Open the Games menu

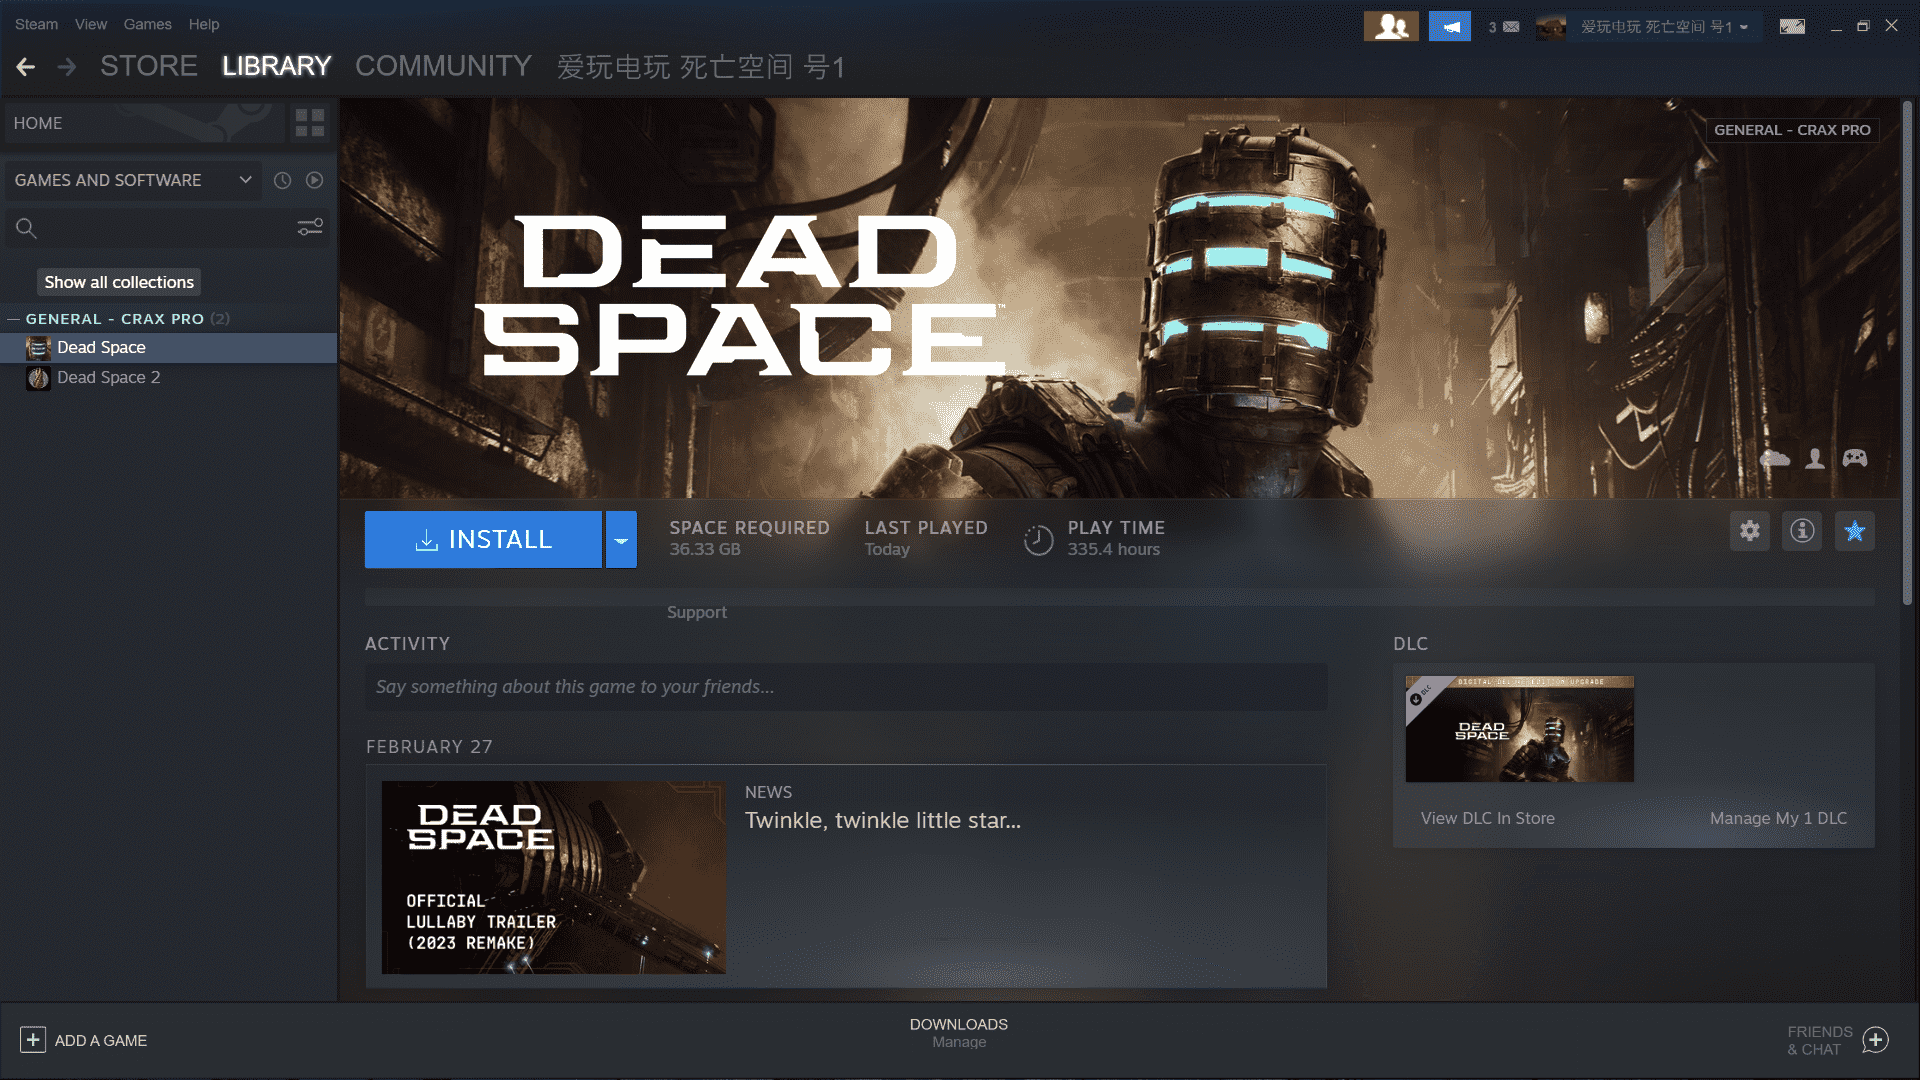(147, 24)
